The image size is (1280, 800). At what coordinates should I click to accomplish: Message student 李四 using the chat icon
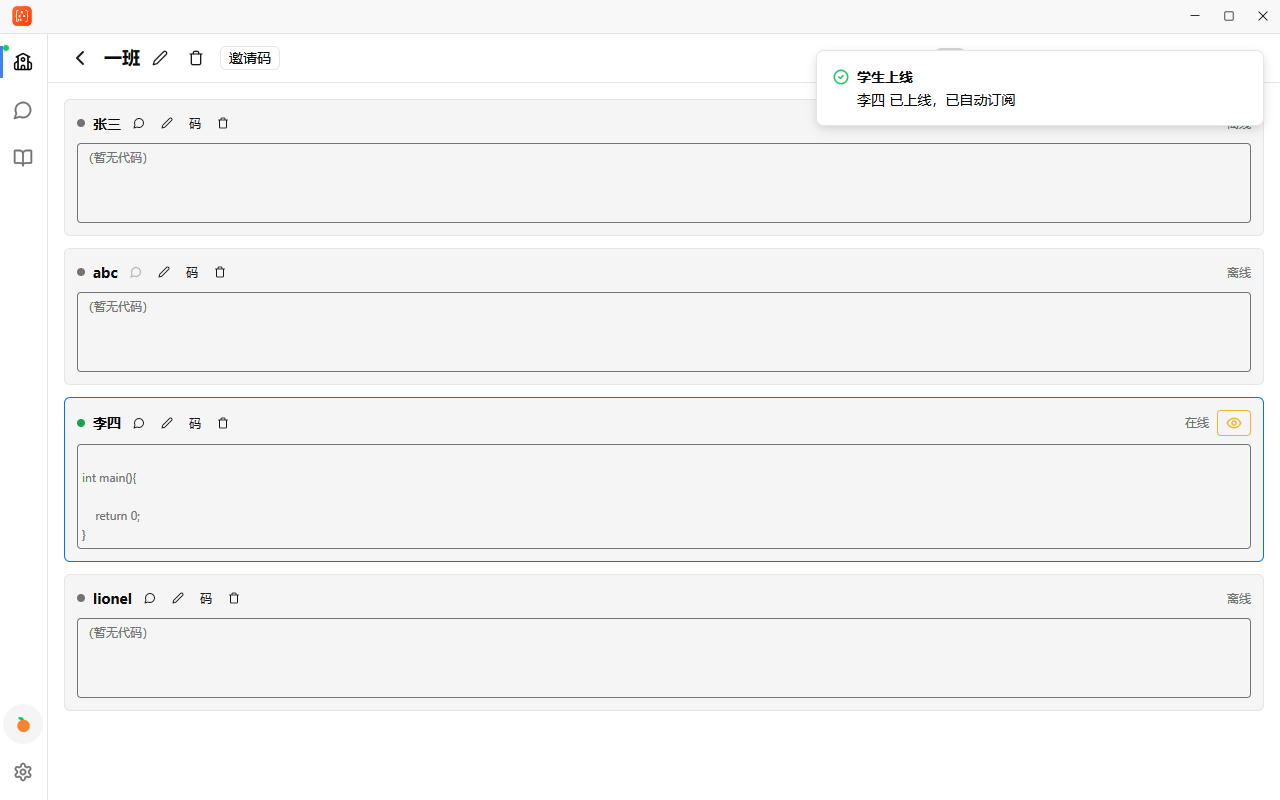pos(139,423)
